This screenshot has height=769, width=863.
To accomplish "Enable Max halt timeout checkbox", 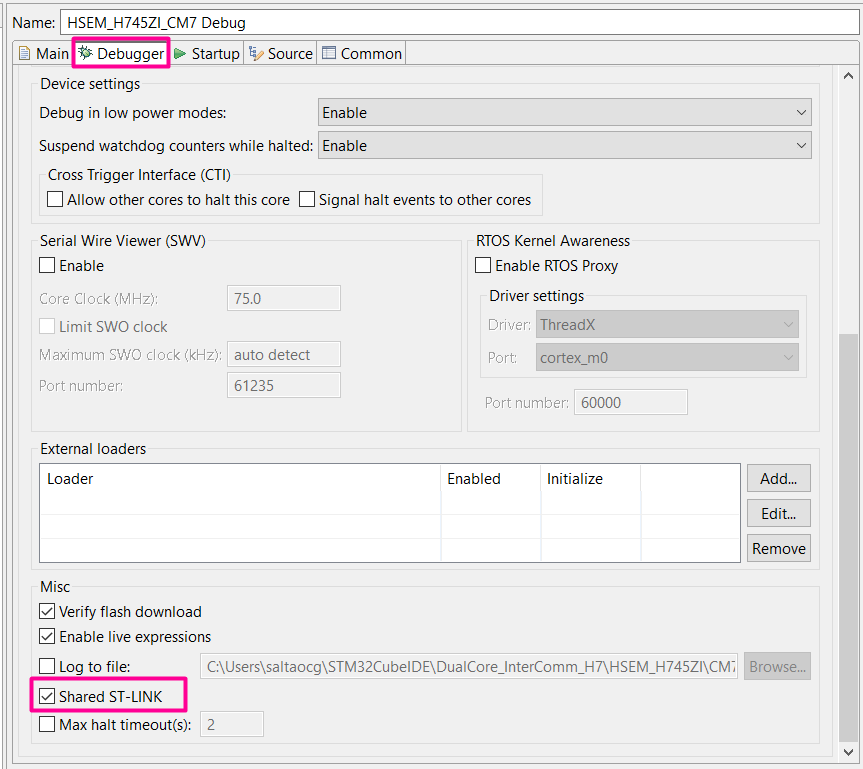I will 47,724.
